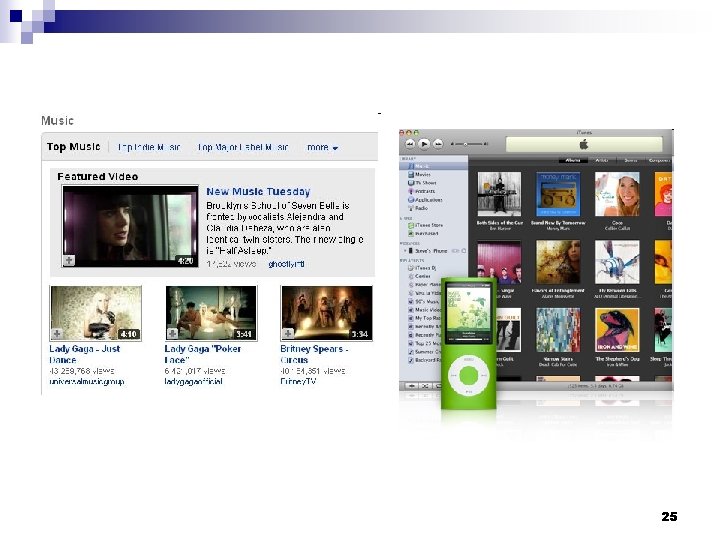The height and width of the screenshot is (540, 720).
Task: Click the plus icon on the Poker Face thumbnail
Action: coord(172,334)
